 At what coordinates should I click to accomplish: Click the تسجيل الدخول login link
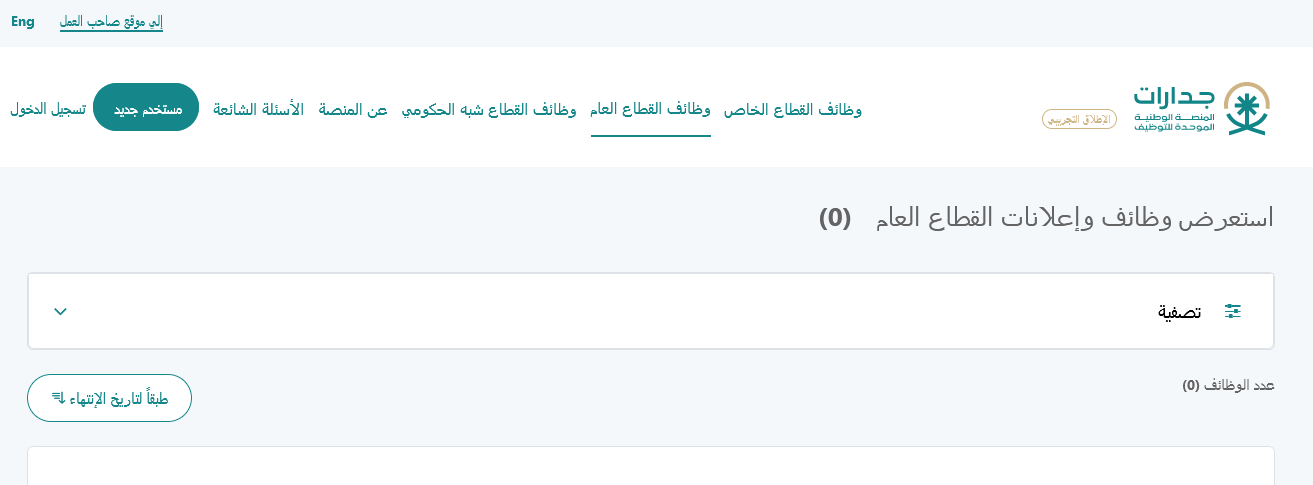(48, 109)
